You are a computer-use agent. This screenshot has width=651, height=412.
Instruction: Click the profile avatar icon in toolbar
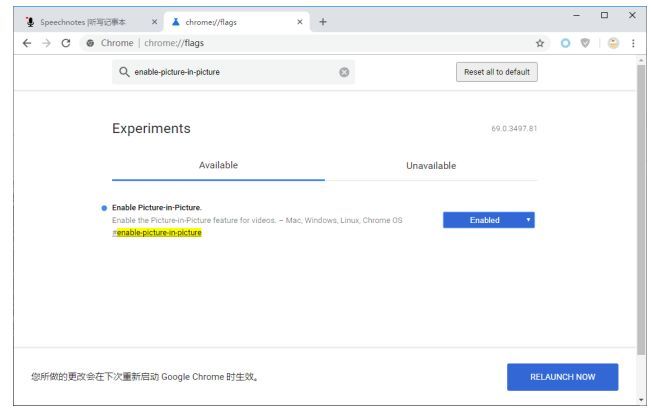click(613, 43)
